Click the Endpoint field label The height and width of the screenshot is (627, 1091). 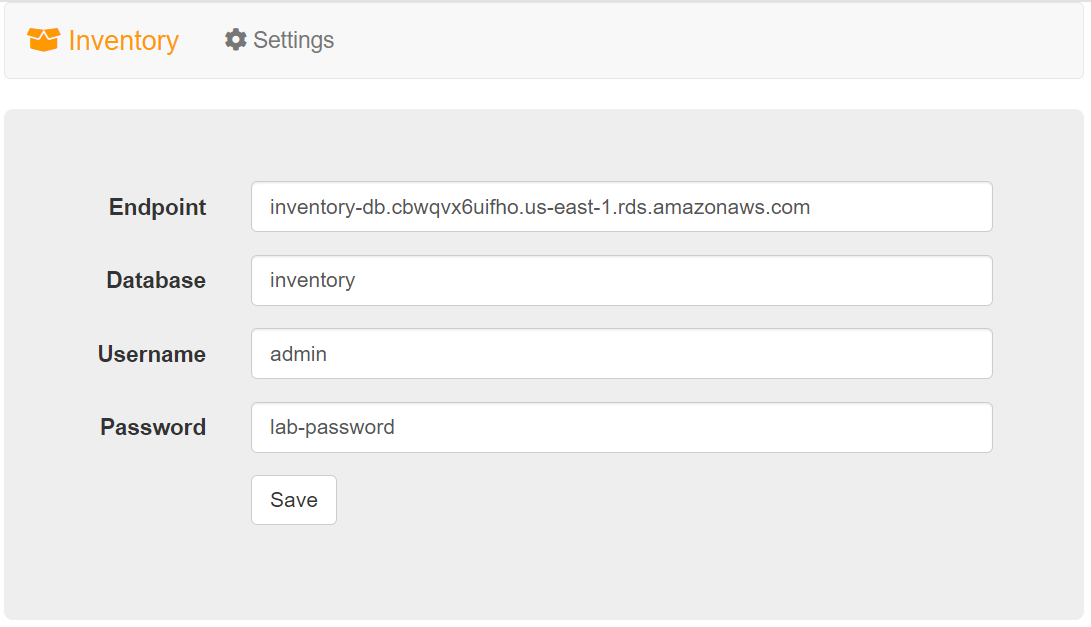tap(157, 207)
